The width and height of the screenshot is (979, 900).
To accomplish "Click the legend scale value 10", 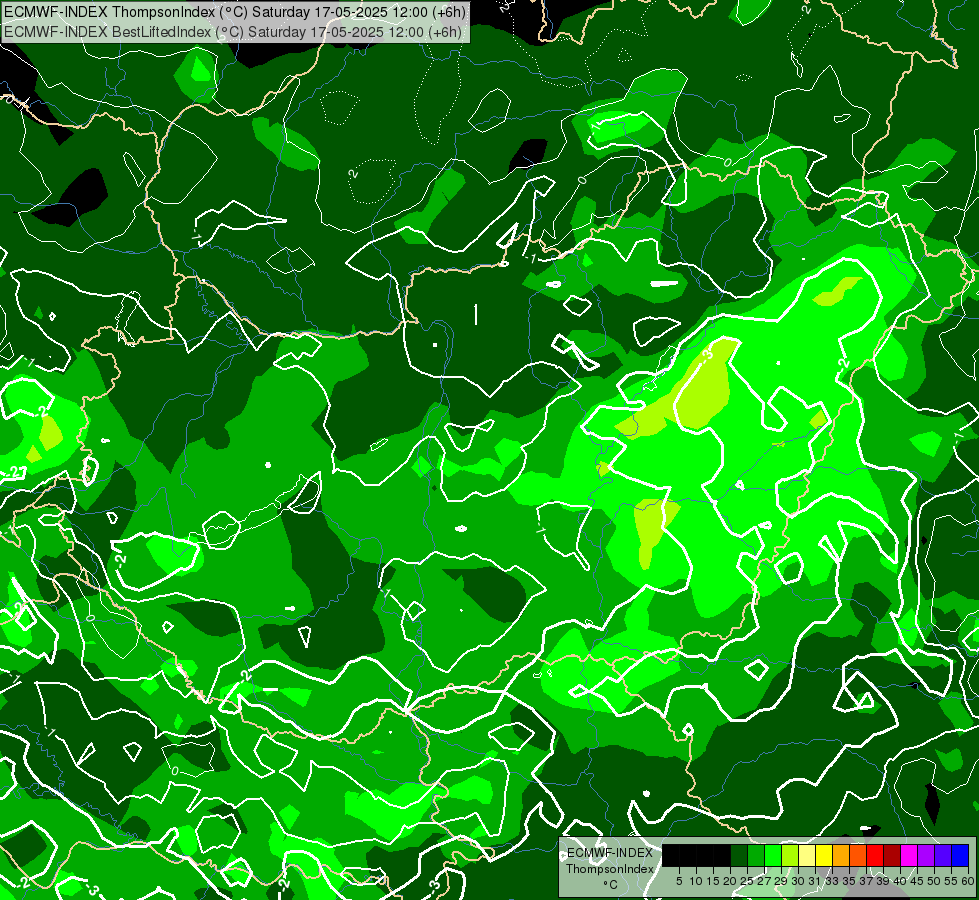I will (x=696, y=881).
